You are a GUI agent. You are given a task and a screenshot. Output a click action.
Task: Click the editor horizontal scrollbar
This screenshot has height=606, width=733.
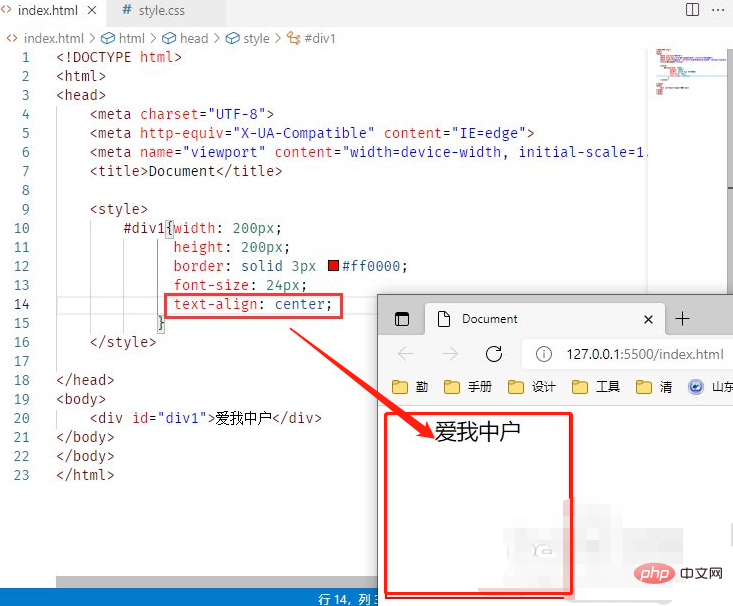click(x=216, y=582)
